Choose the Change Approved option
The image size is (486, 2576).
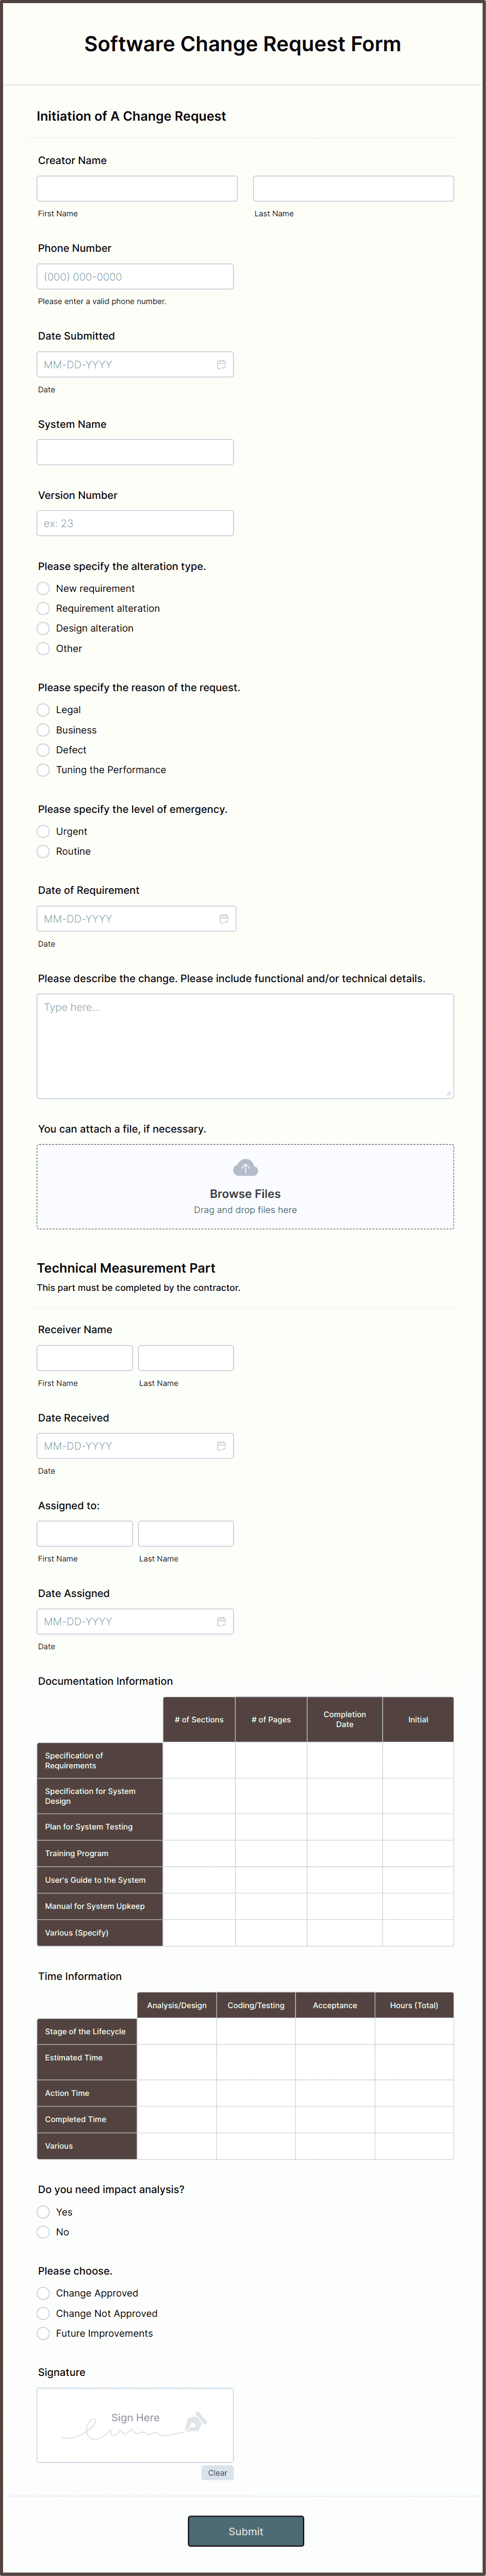click(43, 2292)
